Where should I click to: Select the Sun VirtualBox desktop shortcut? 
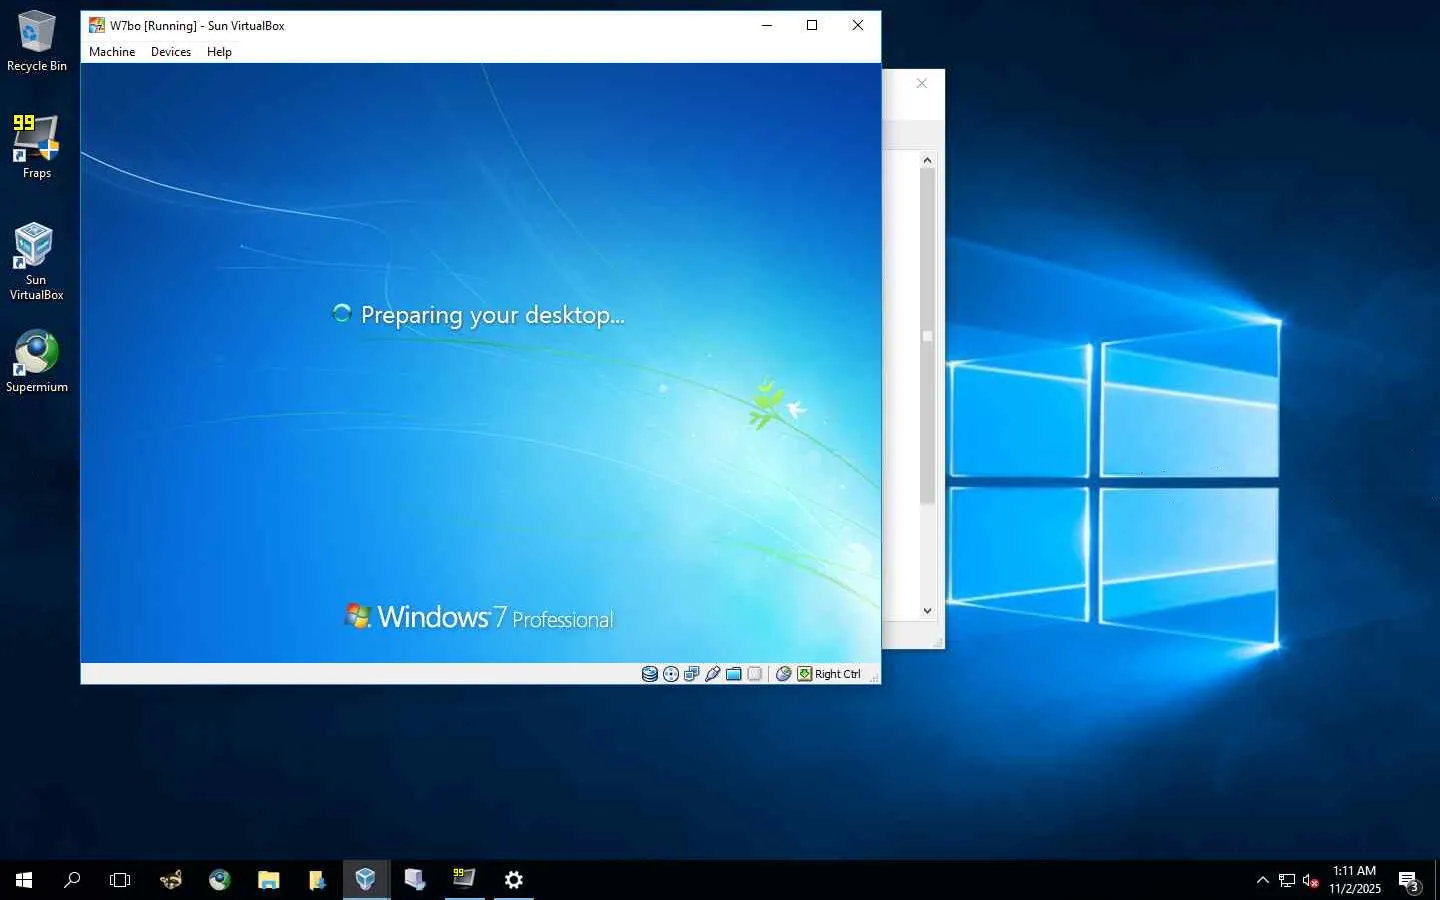pyautogui.click(x=37, y=261)
